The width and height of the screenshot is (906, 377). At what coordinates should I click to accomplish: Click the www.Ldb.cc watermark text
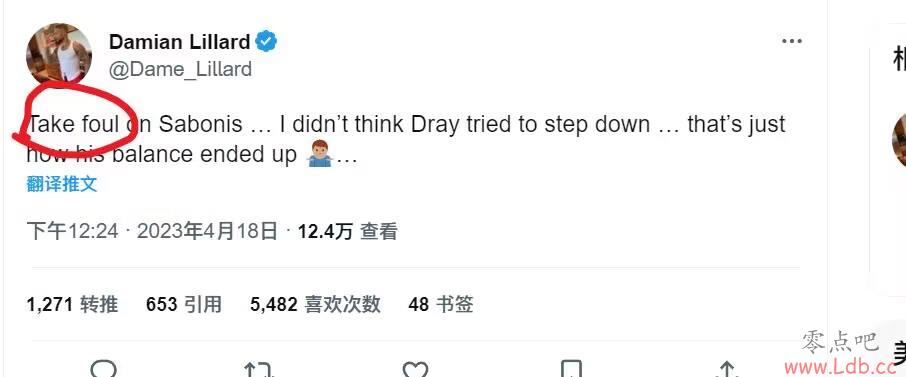point(840,367)
